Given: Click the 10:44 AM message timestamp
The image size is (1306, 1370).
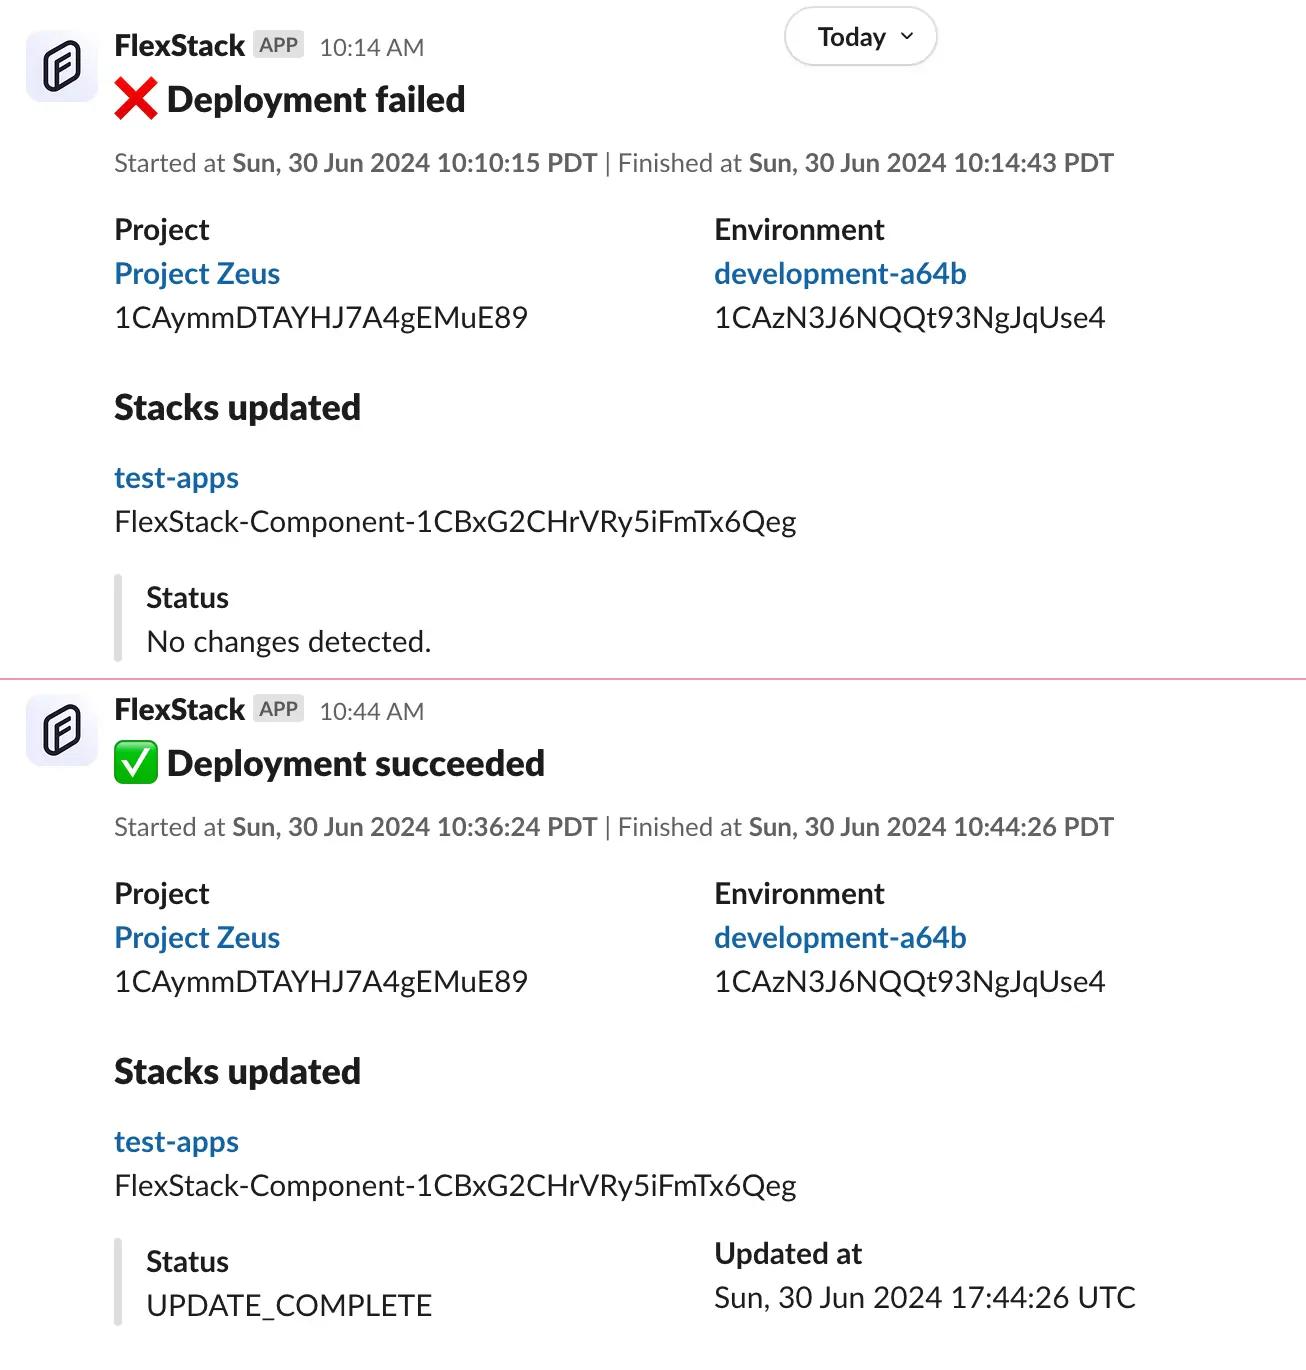Looking at the screenshot, I should point(371,711).
